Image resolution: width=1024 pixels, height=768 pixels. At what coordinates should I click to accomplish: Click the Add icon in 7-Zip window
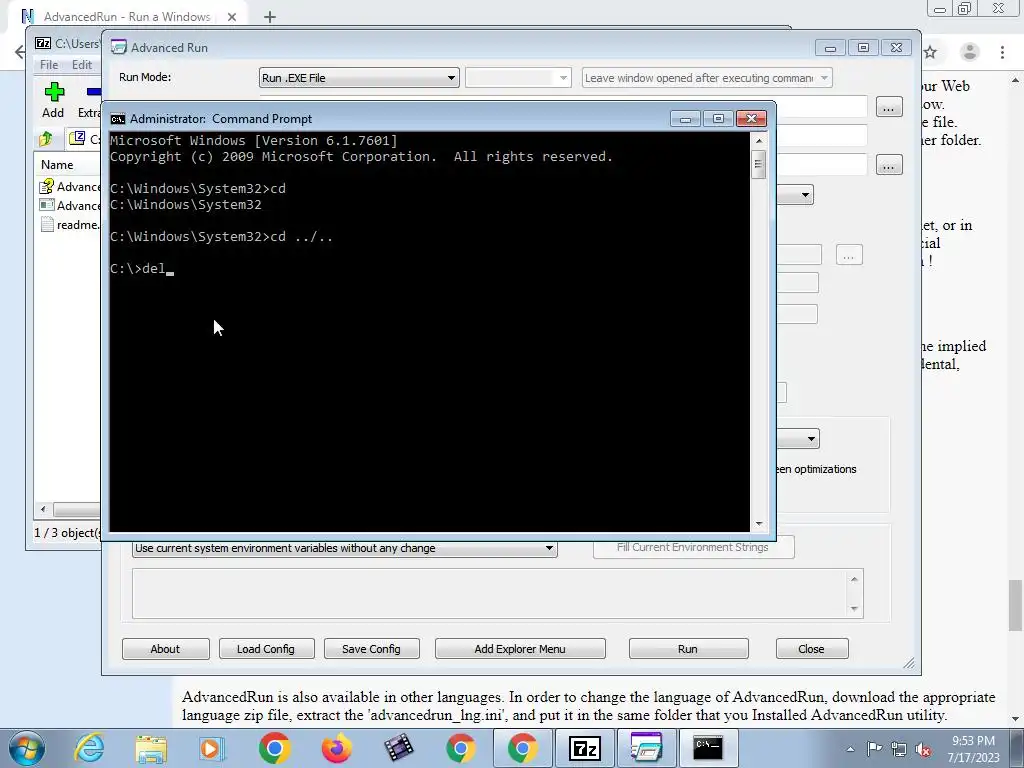tap(54, 92)
